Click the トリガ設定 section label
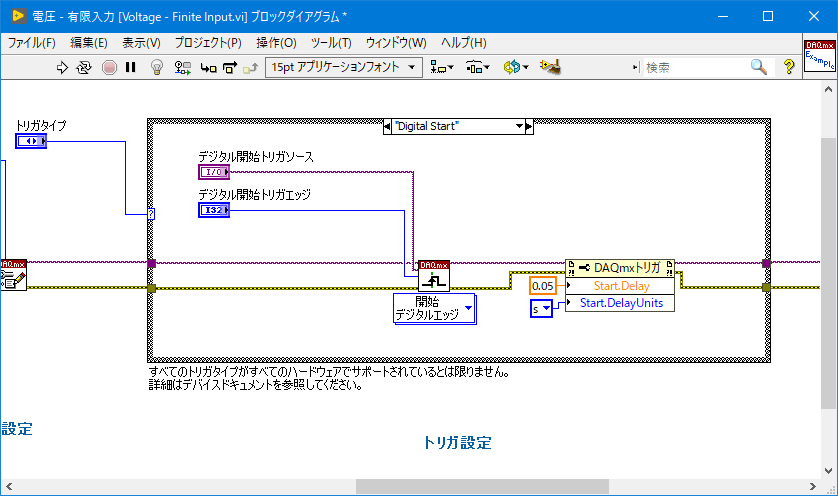Viewport: 838px width, 496px height. 457,443
